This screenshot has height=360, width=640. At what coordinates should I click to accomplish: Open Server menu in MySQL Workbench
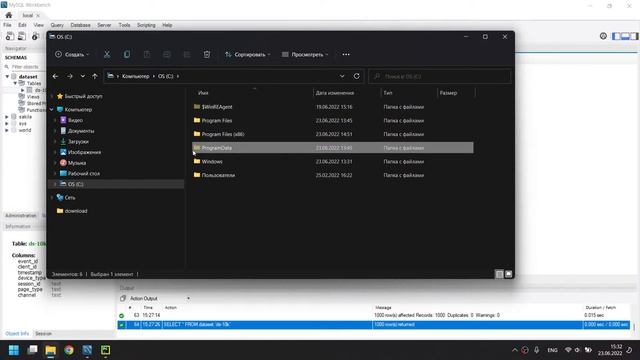[x=104, y=25]
